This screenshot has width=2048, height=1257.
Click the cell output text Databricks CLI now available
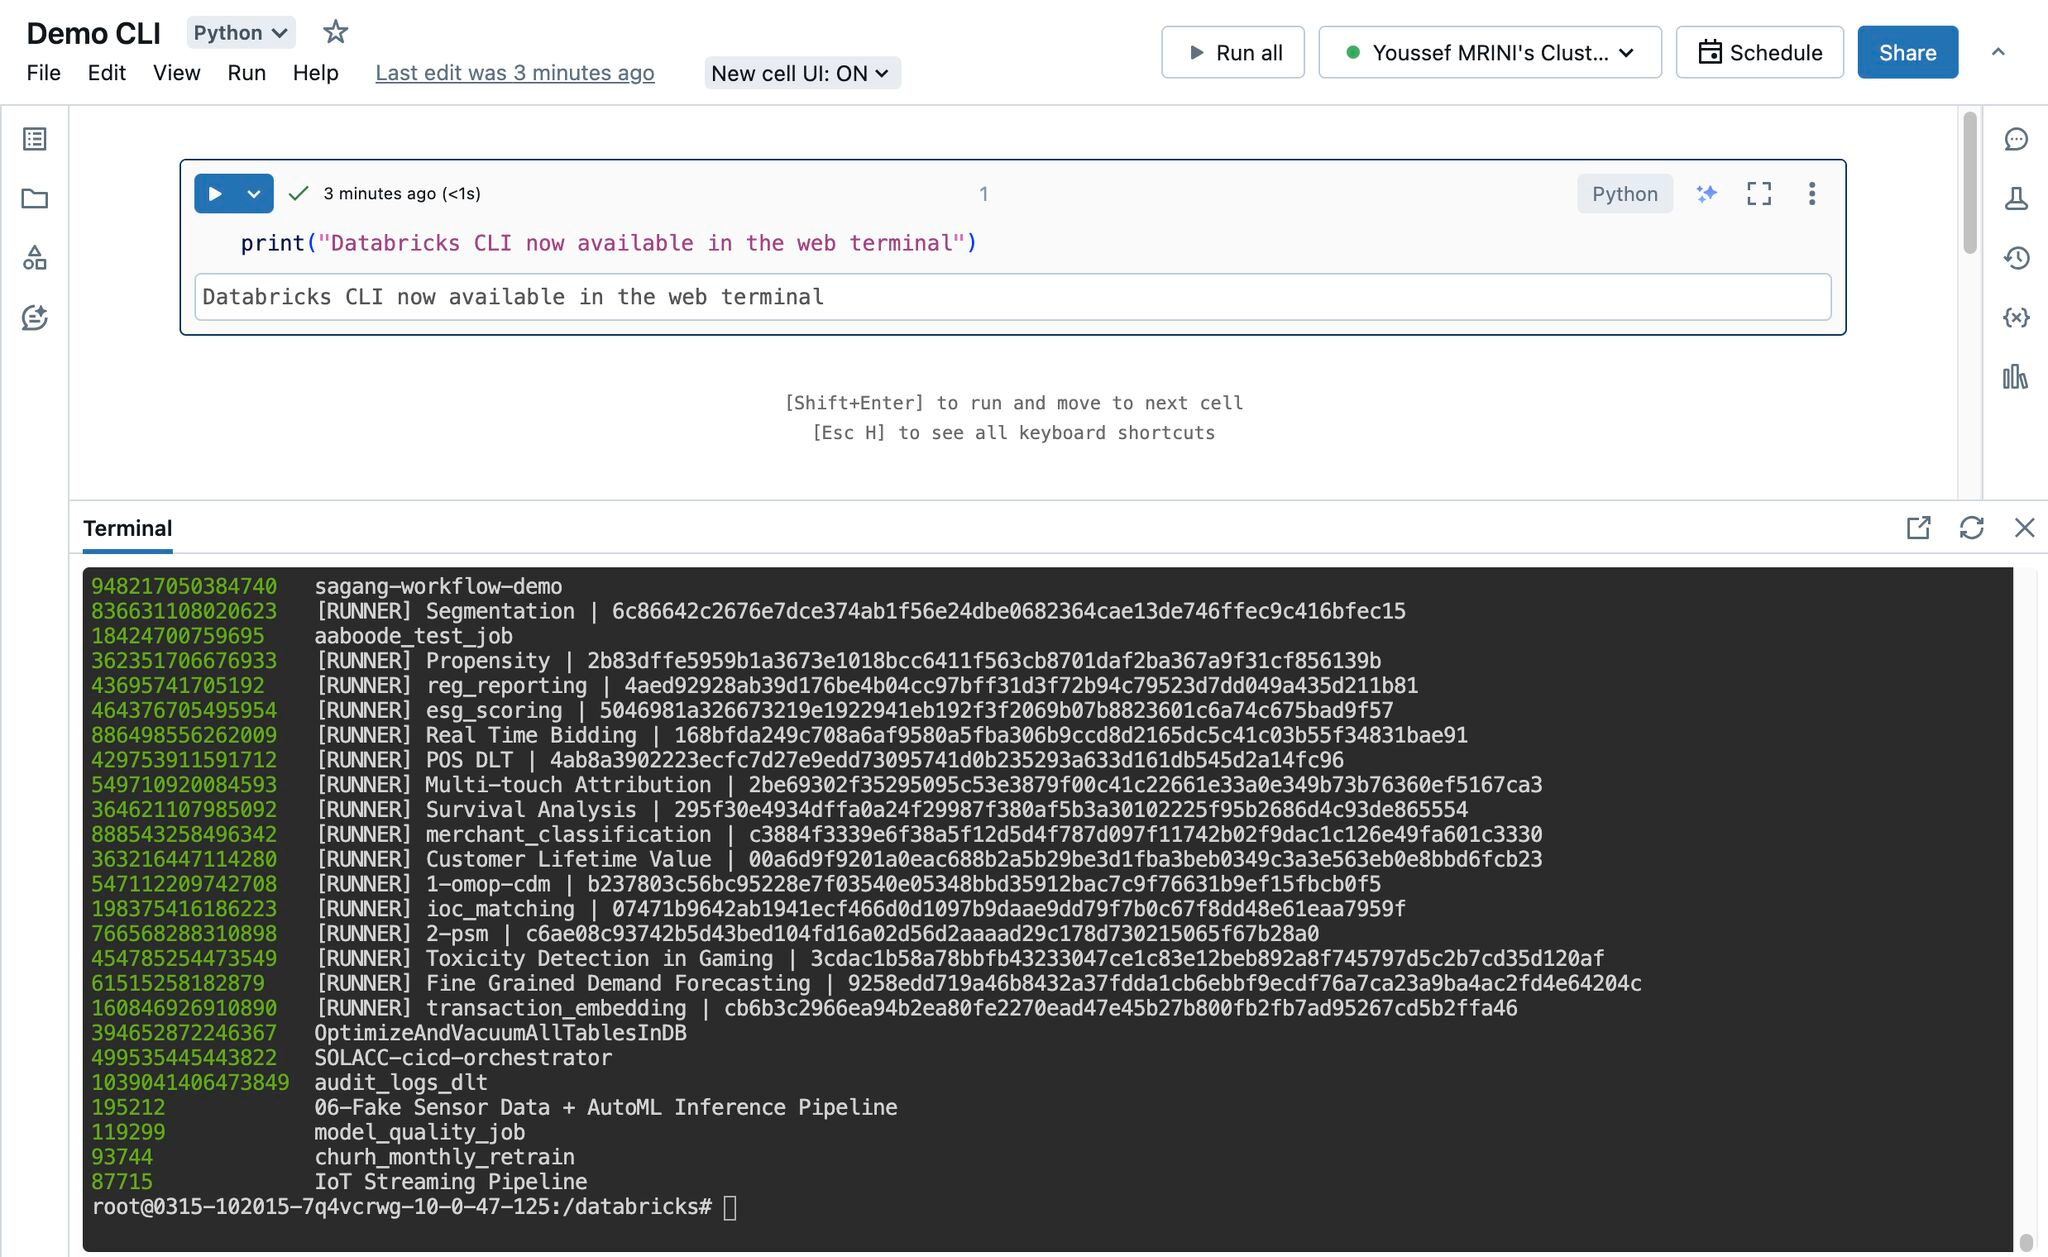tap(513, 297)
